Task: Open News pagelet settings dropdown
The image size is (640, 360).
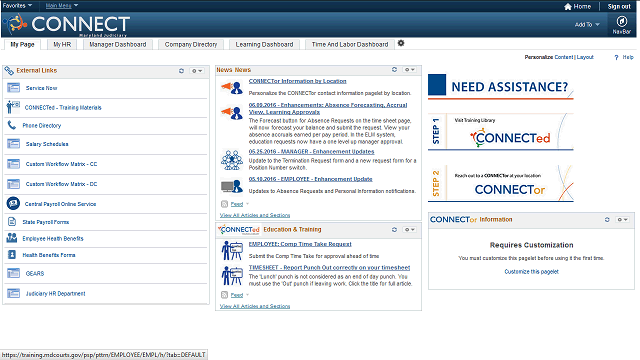Action: click(409, 69)
